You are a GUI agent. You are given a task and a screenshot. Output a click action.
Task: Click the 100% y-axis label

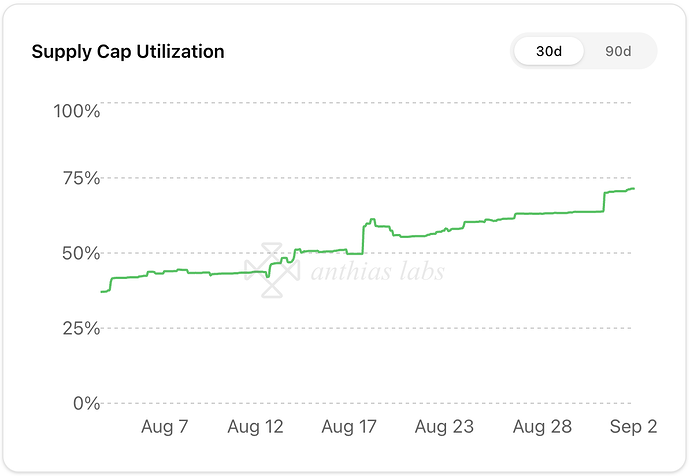76,110
